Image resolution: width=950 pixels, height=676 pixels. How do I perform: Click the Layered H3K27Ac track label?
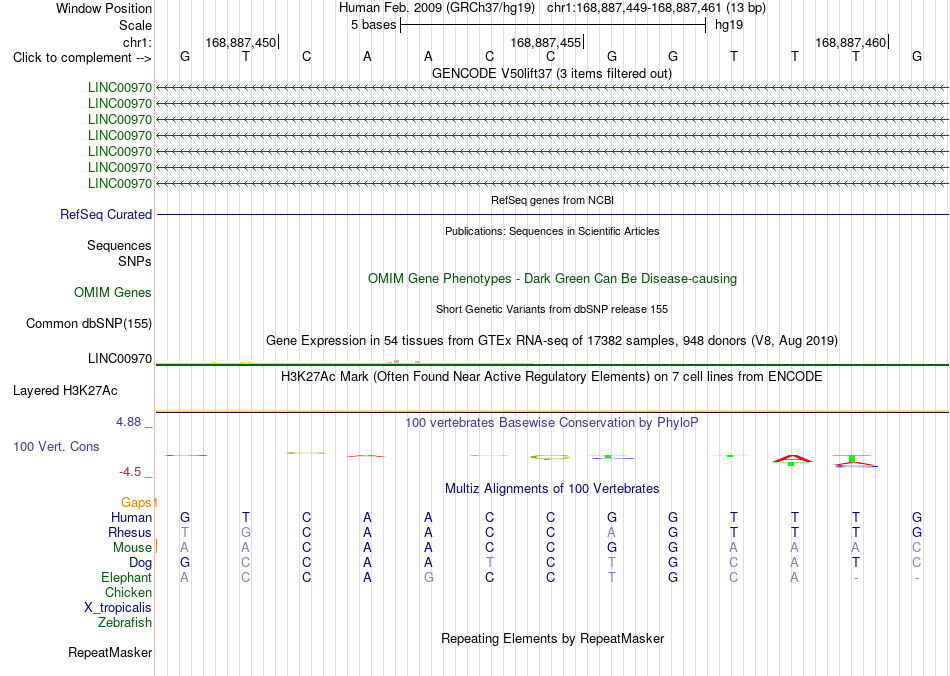point(65,391)
